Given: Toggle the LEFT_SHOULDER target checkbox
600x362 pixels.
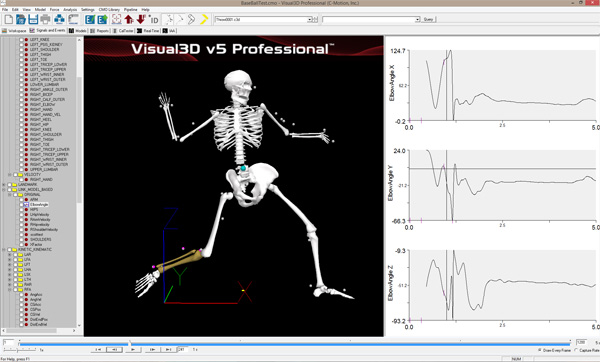Looking at the screenshot, I should tap(21, 49).
